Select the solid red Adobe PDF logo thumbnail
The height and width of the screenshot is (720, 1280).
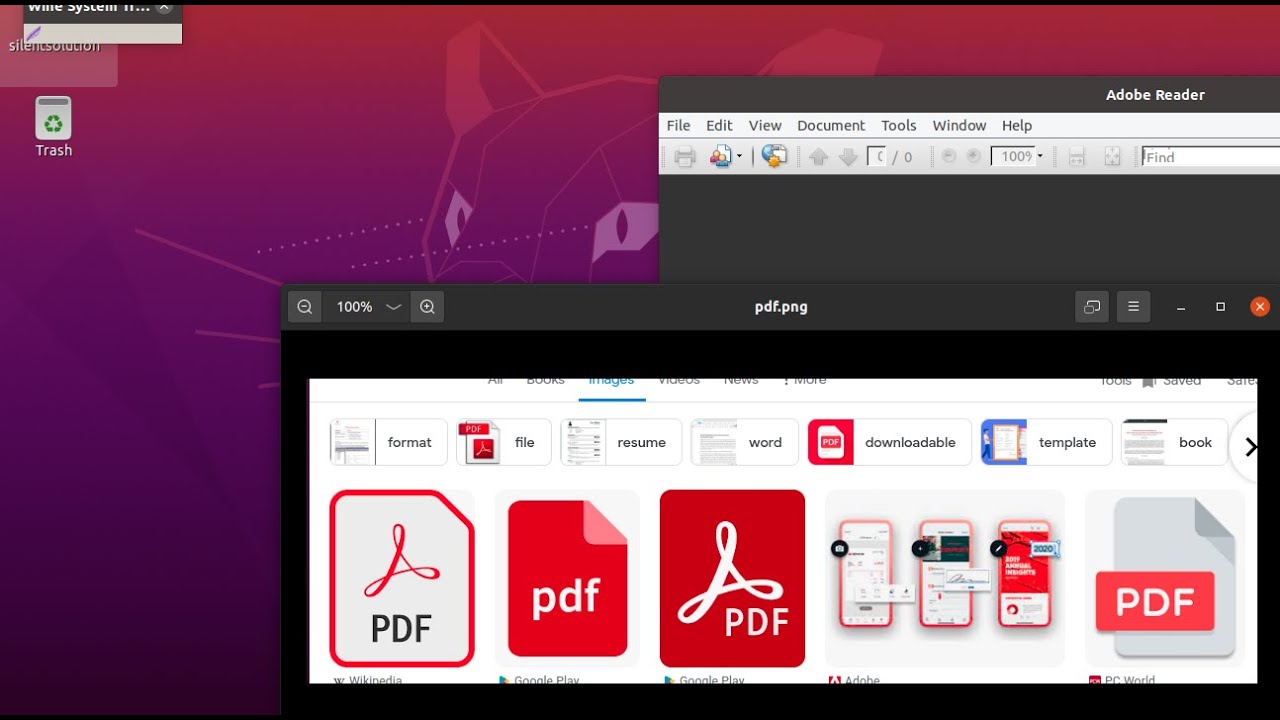[x=732, y=578]
